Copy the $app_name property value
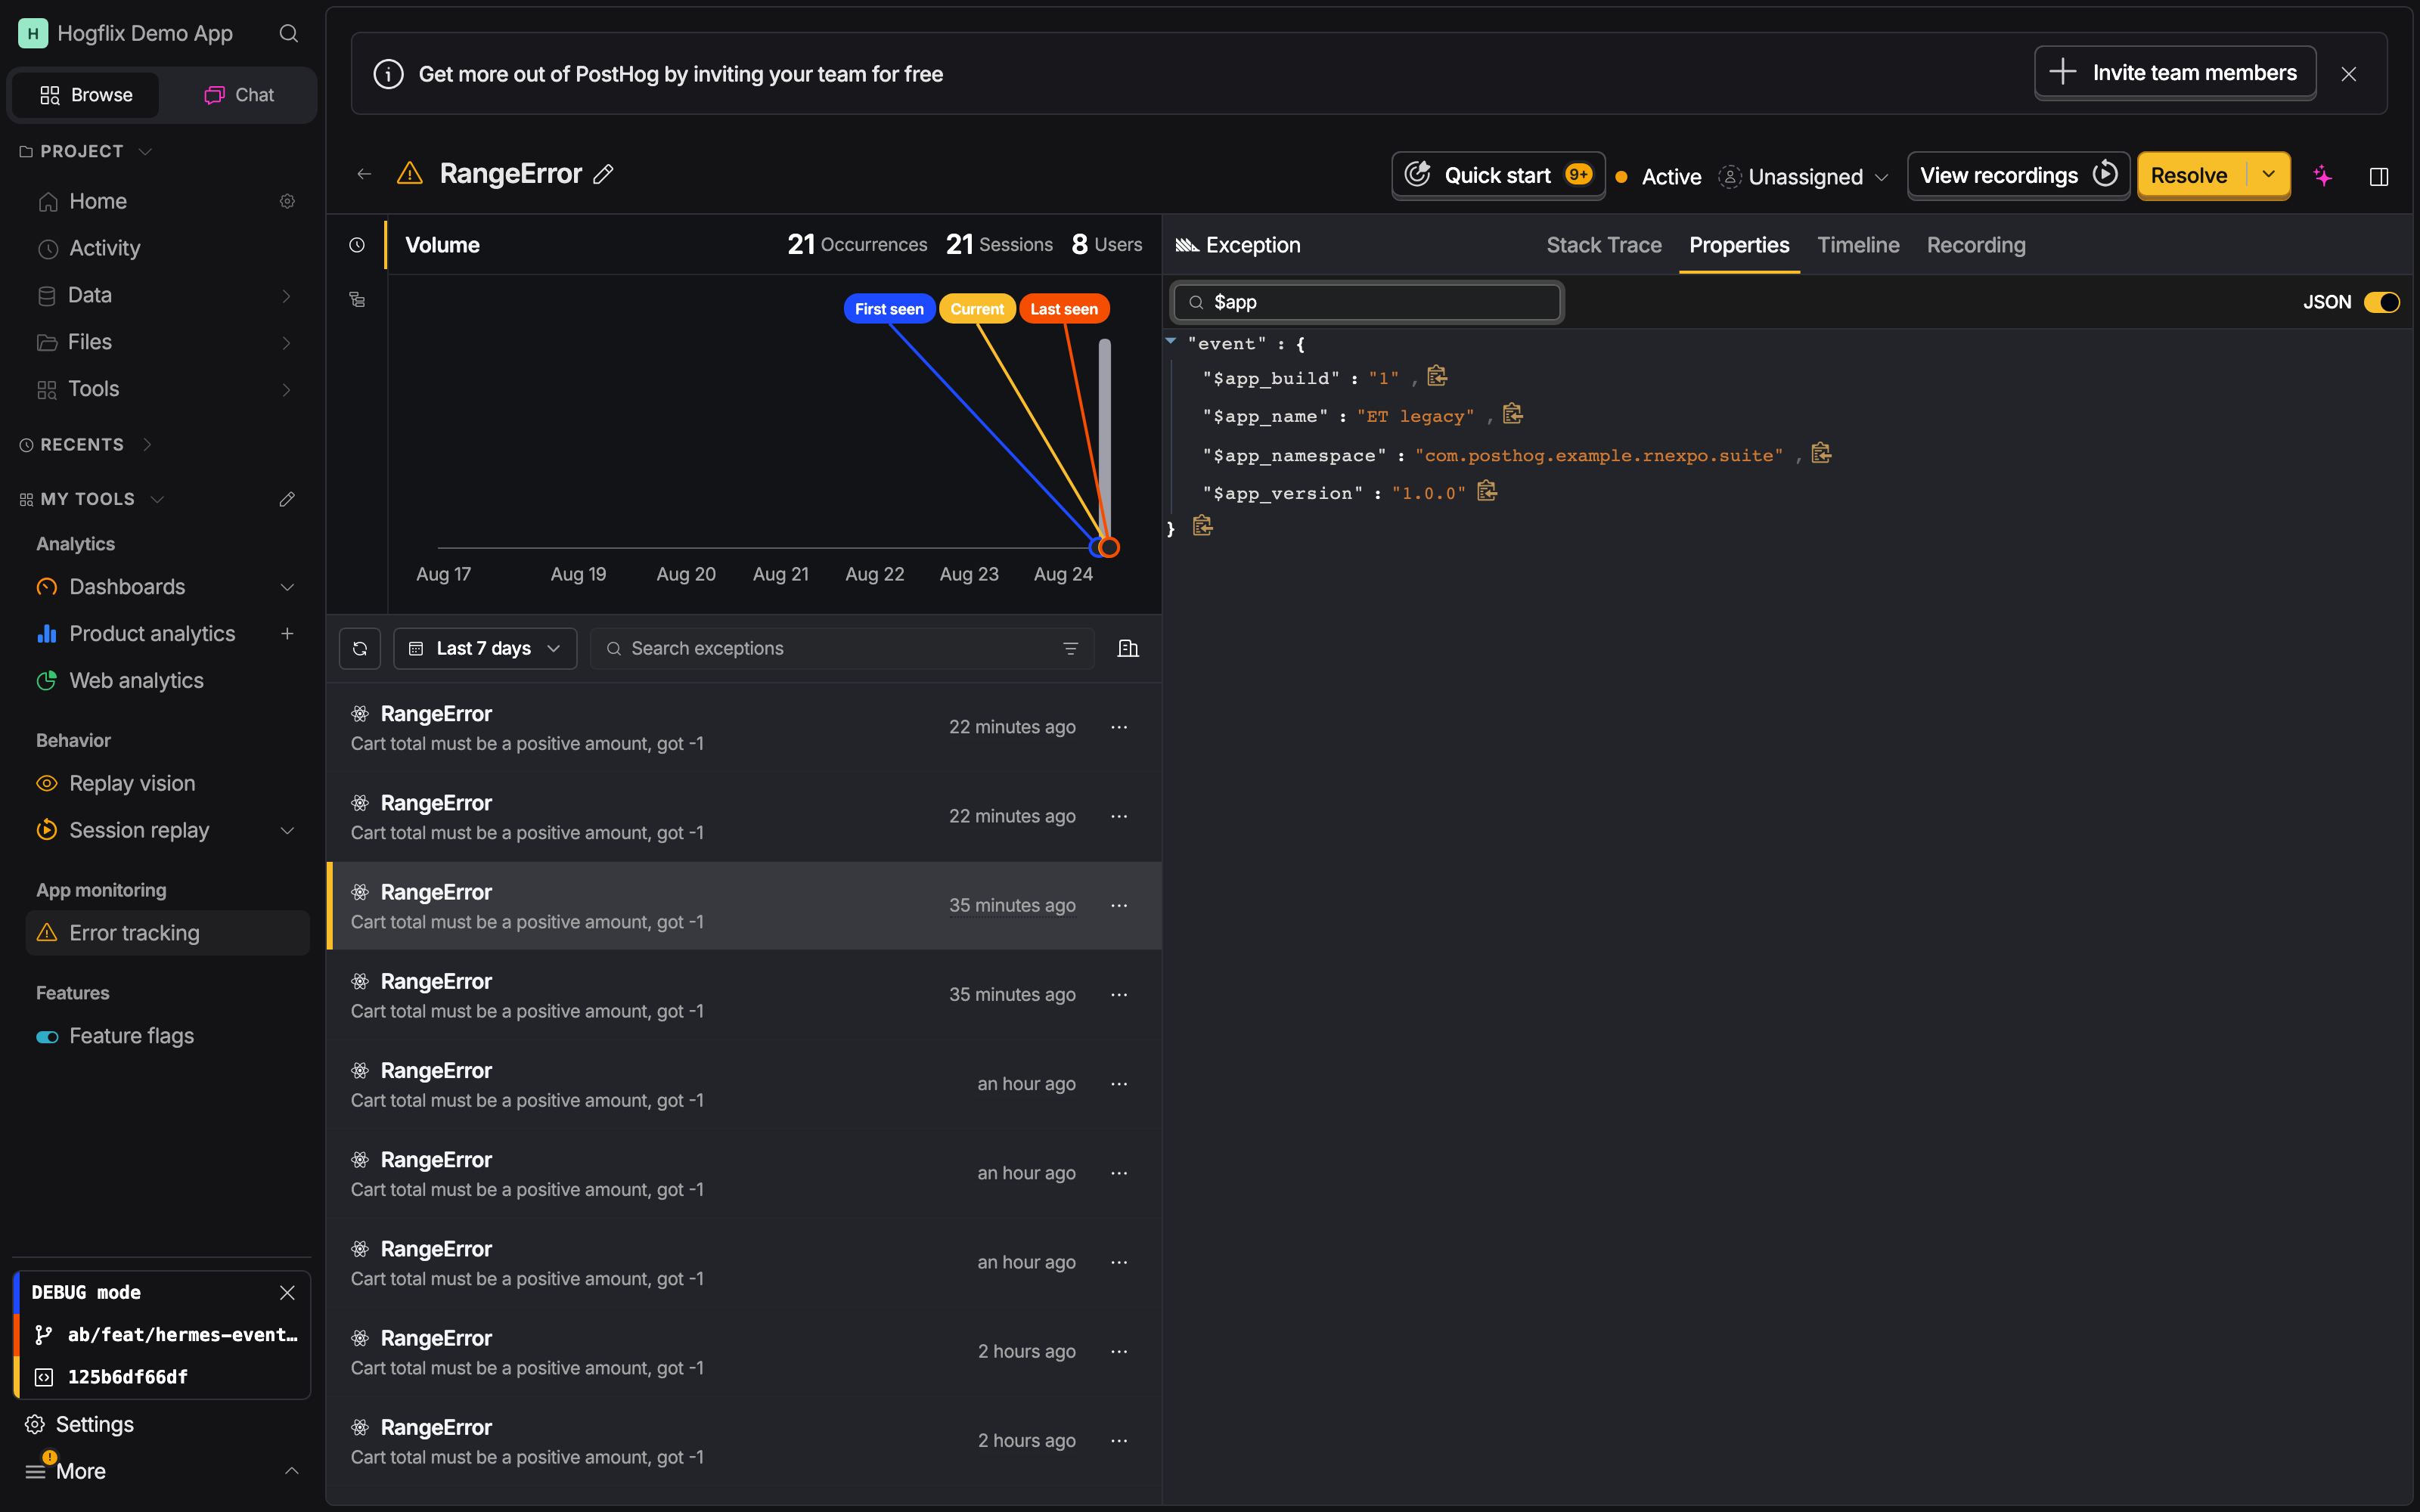 (1513, 414)
